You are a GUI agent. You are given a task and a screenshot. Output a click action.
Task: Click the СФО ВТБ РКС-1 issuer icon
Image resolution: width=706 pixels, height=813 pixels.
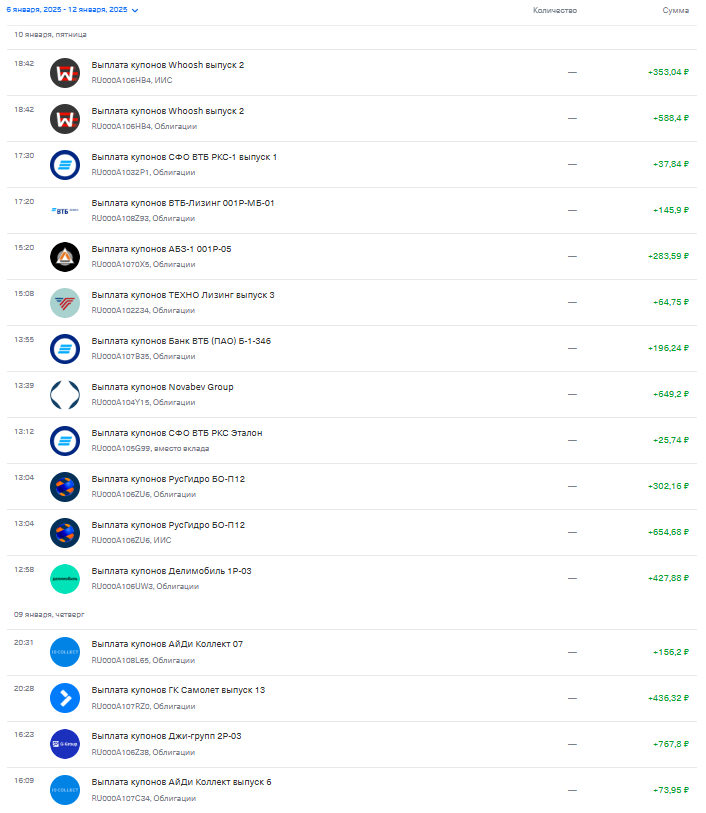pyautogui.click(x=65, y=165)
